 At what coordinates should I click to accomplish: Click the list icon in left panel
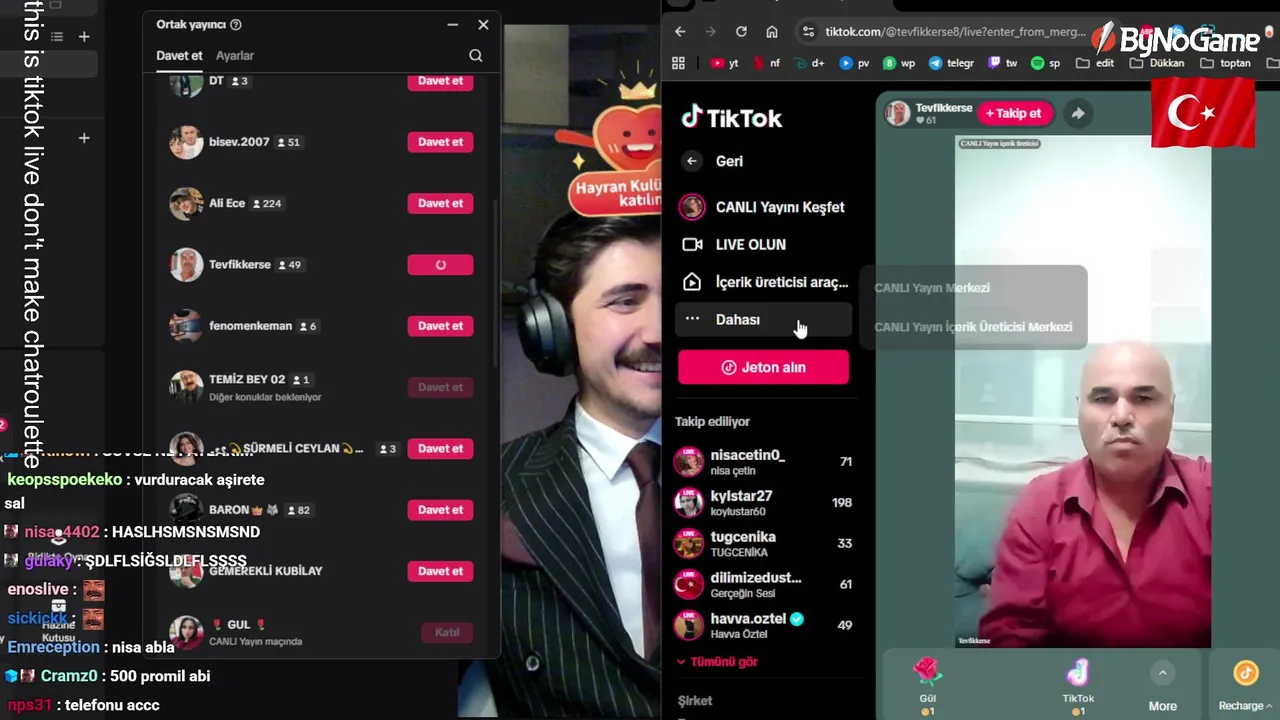pos(57,37)
